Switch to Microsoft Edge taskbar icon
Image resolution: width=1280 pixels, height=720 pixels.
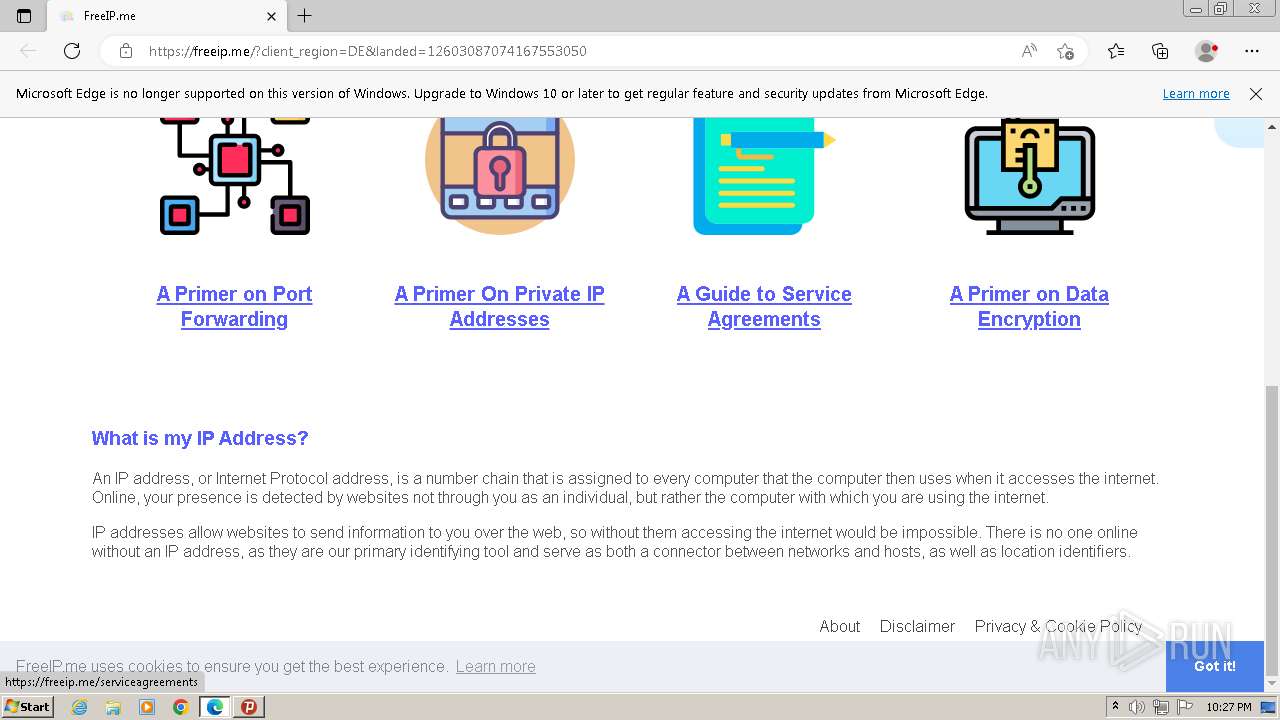pos(215,706)
